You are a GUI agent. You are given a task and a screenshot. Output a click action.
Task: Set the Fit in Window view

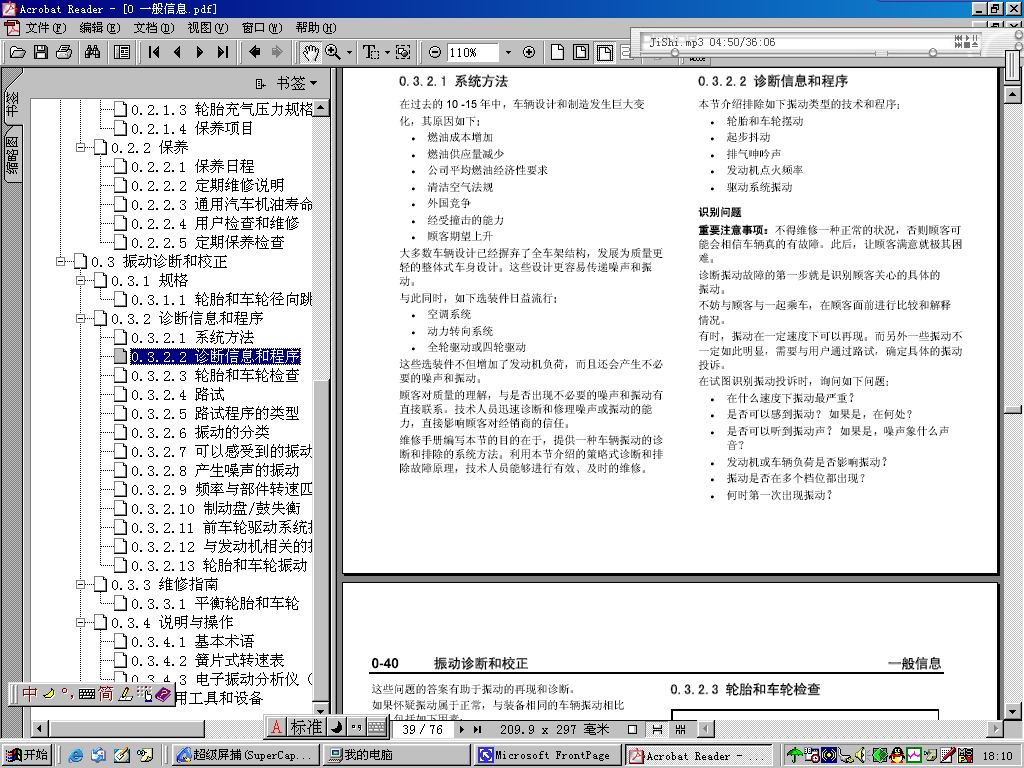coord(581,52)
